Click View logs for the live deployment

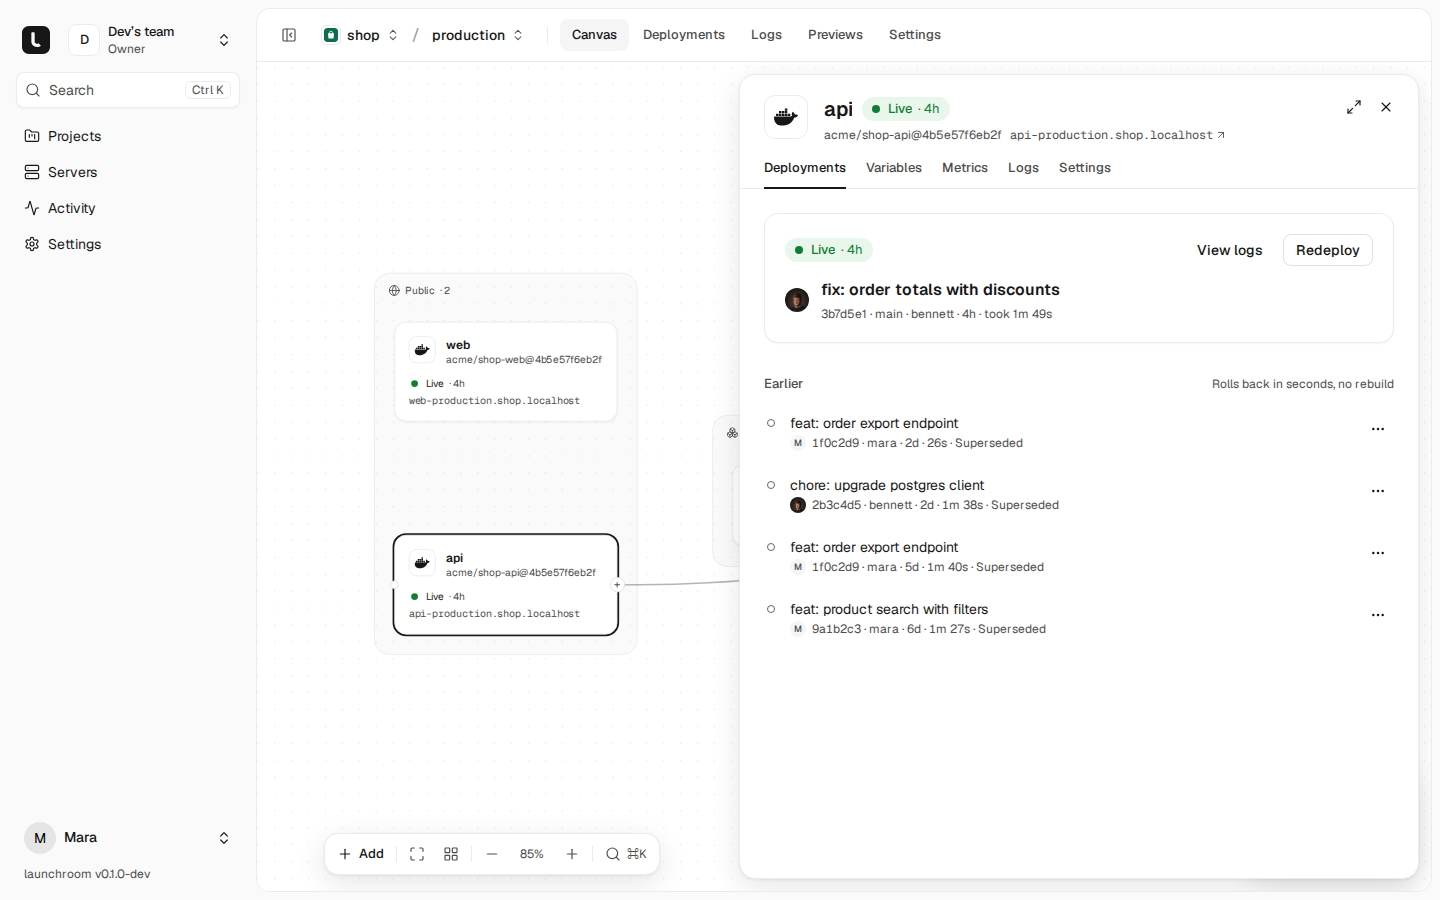point(1230,250)
